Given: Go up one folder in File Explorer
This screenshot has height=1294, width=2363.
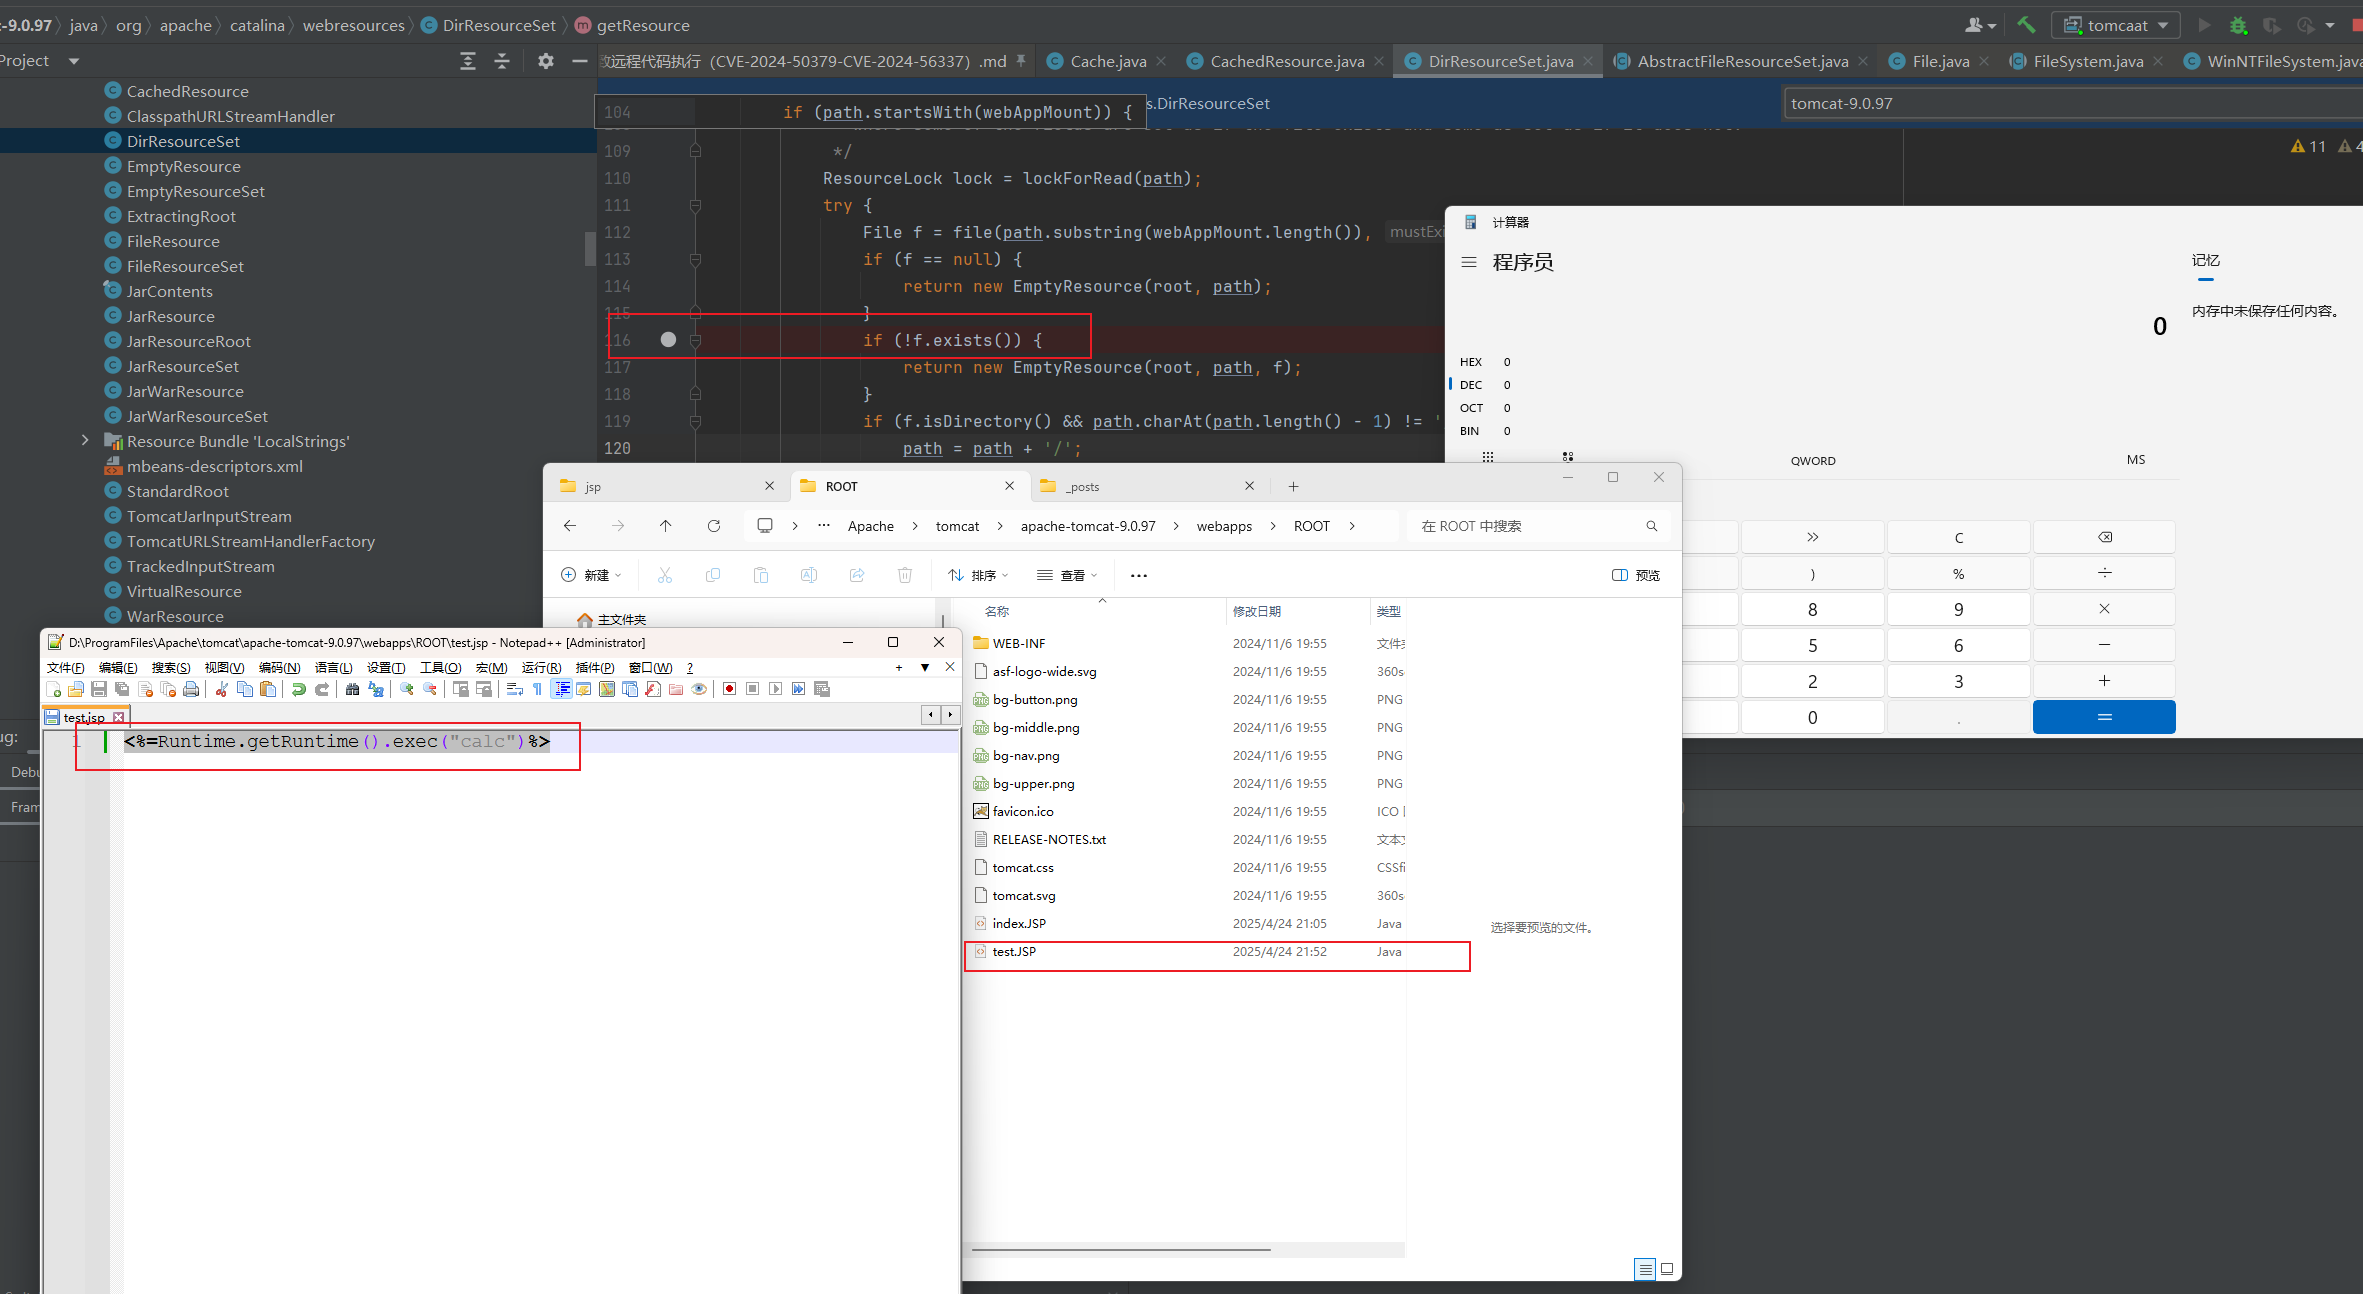Looking at the screenshot, I should point(665,526).
